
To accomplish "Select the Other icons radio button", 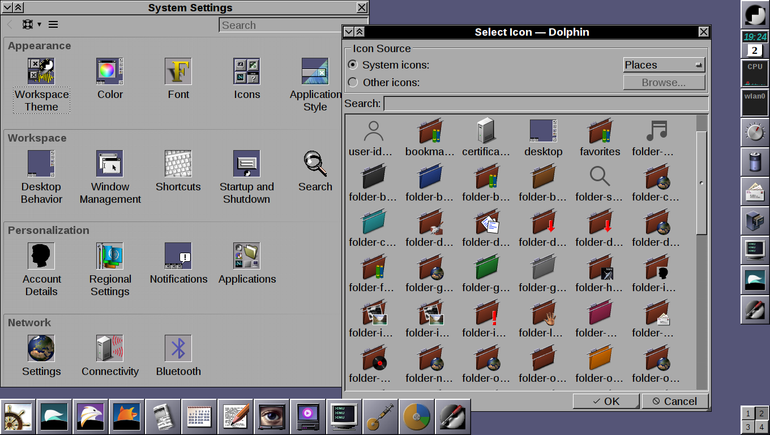I will point(353,82).
